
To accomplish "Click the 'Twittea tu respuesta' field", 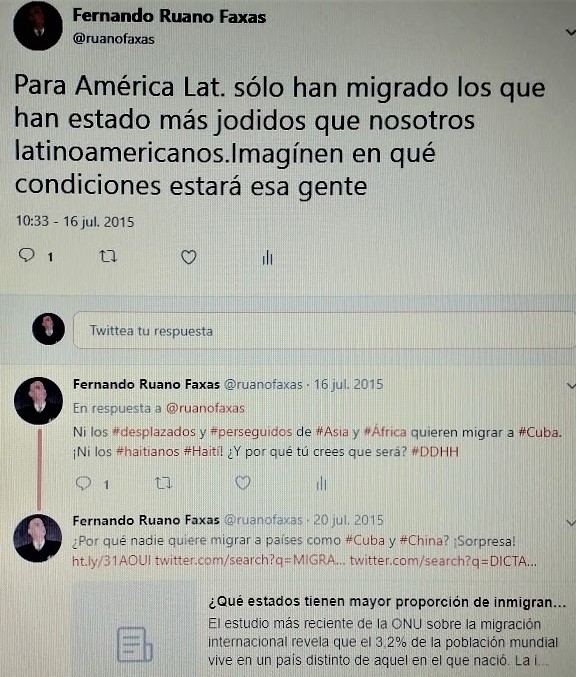I will pyautogui.click(x=324, y=330).
